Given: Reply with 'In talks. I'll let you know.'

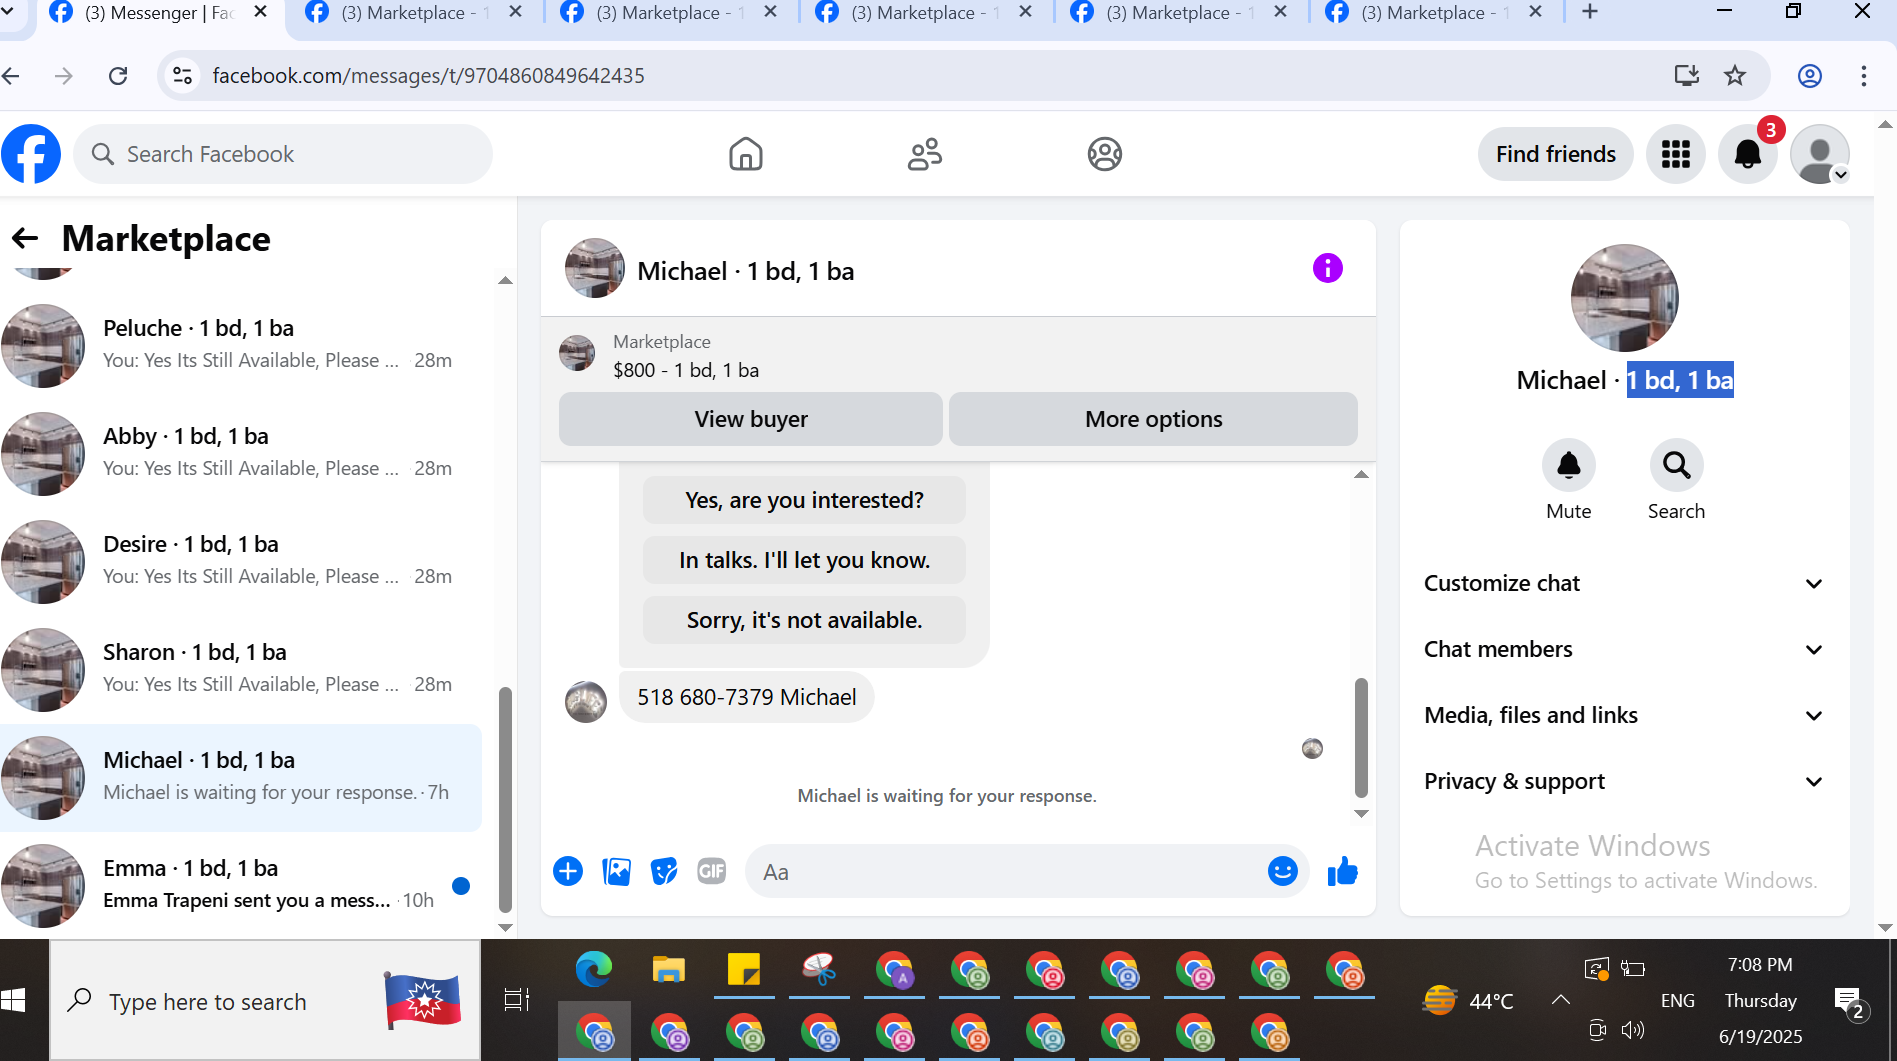Looking at the screenshot, I should click(805, 560).
